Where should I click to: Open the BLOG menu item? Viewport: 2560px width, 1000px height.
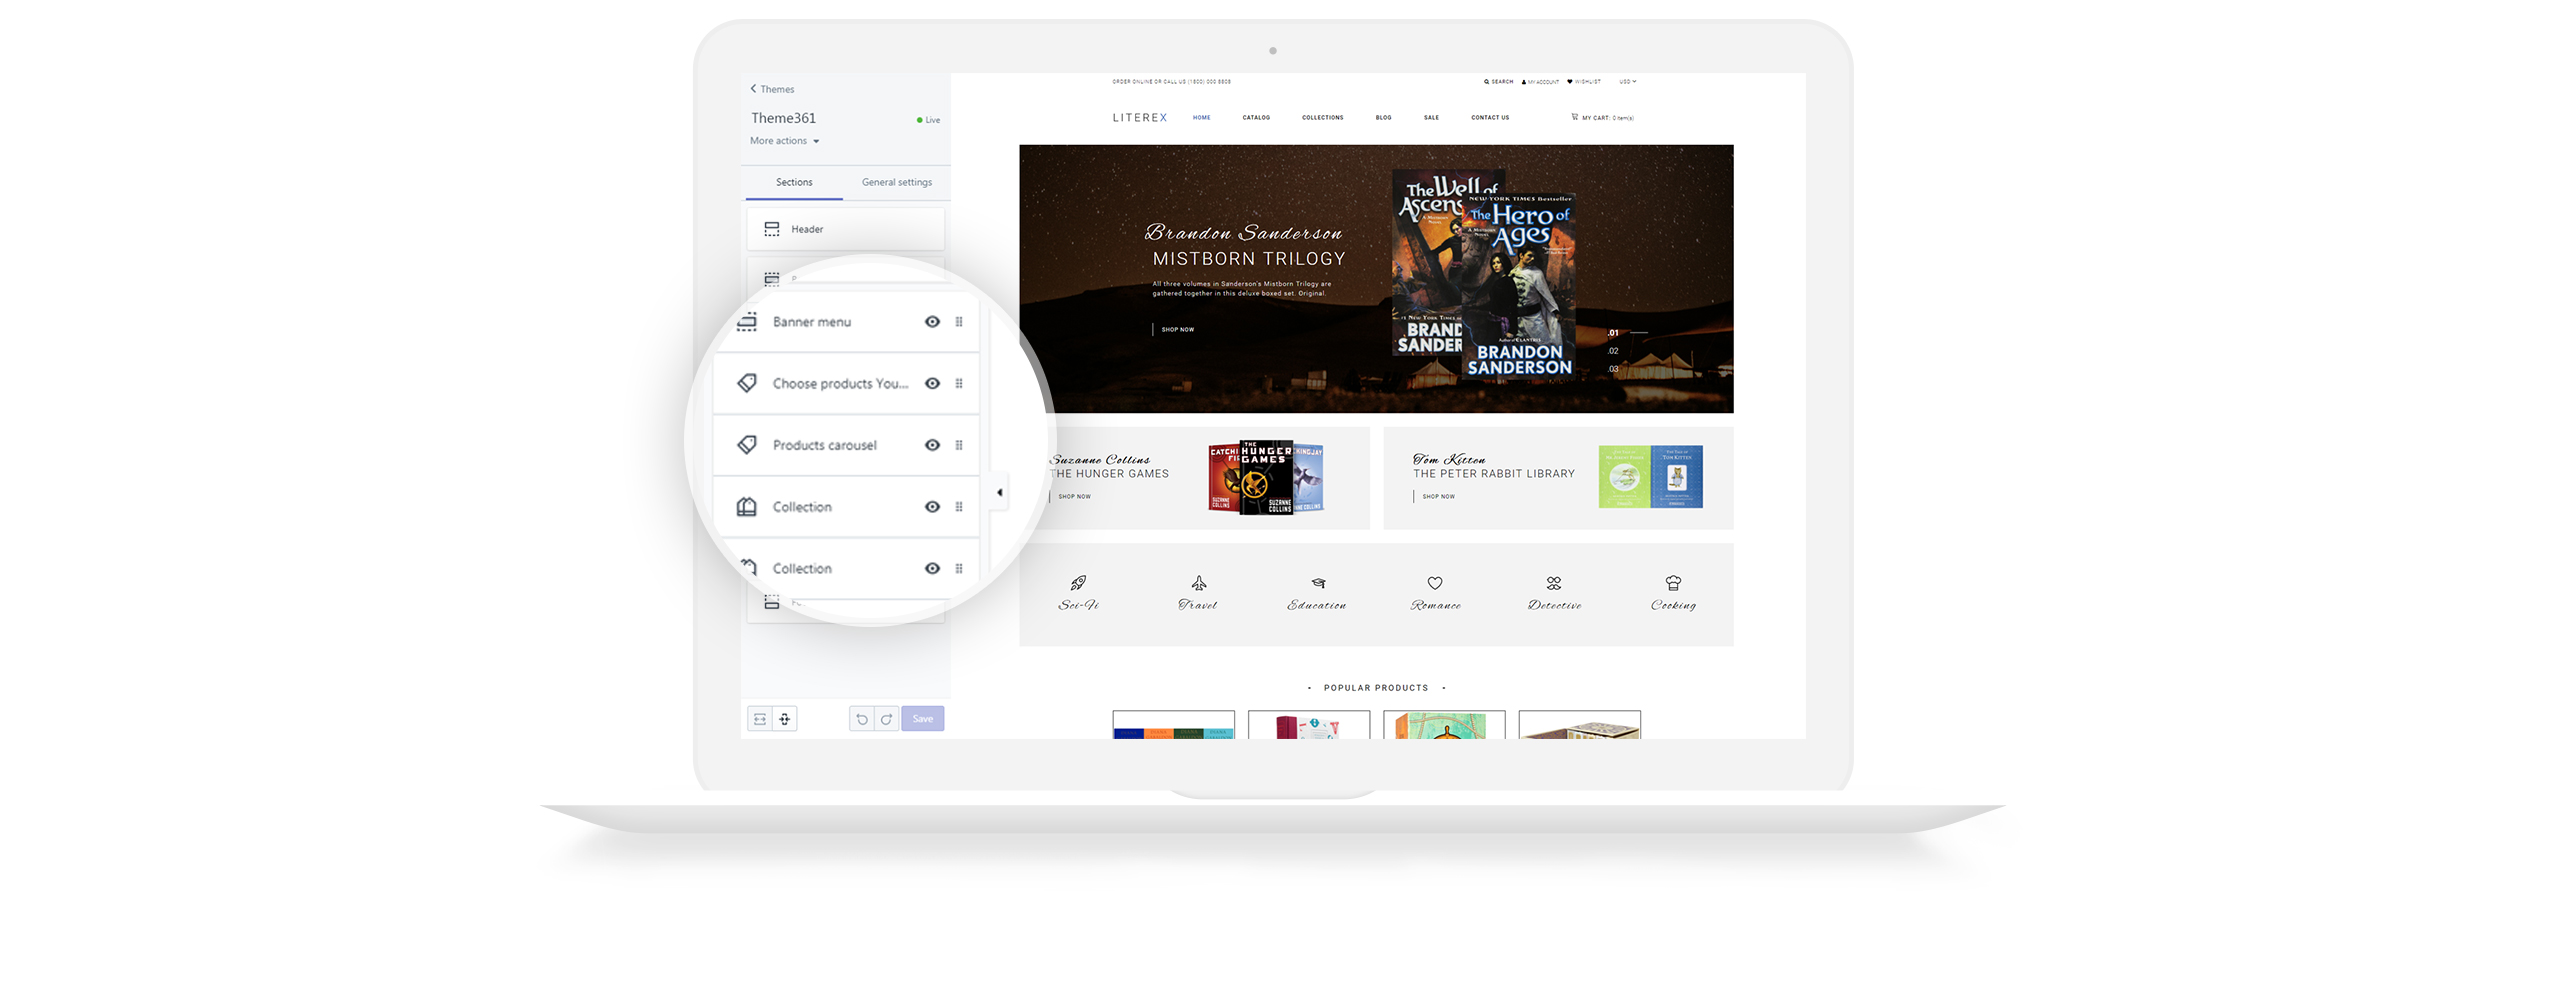[x=1383, y=118]
